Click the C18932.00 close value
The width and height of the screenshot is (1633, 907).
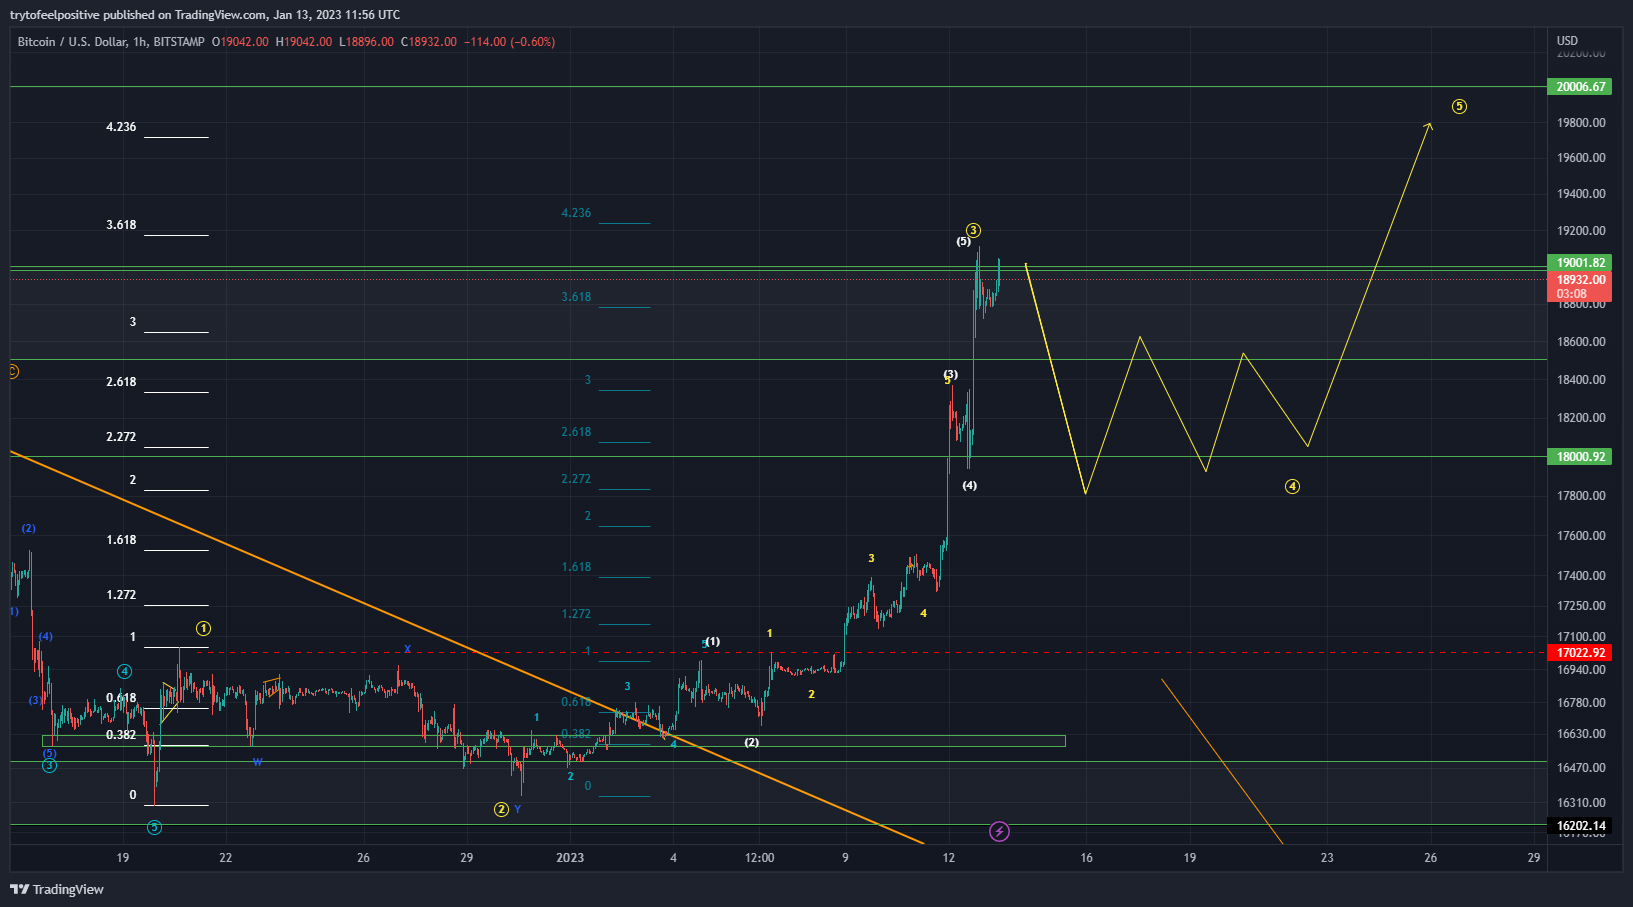coord(429,42)
